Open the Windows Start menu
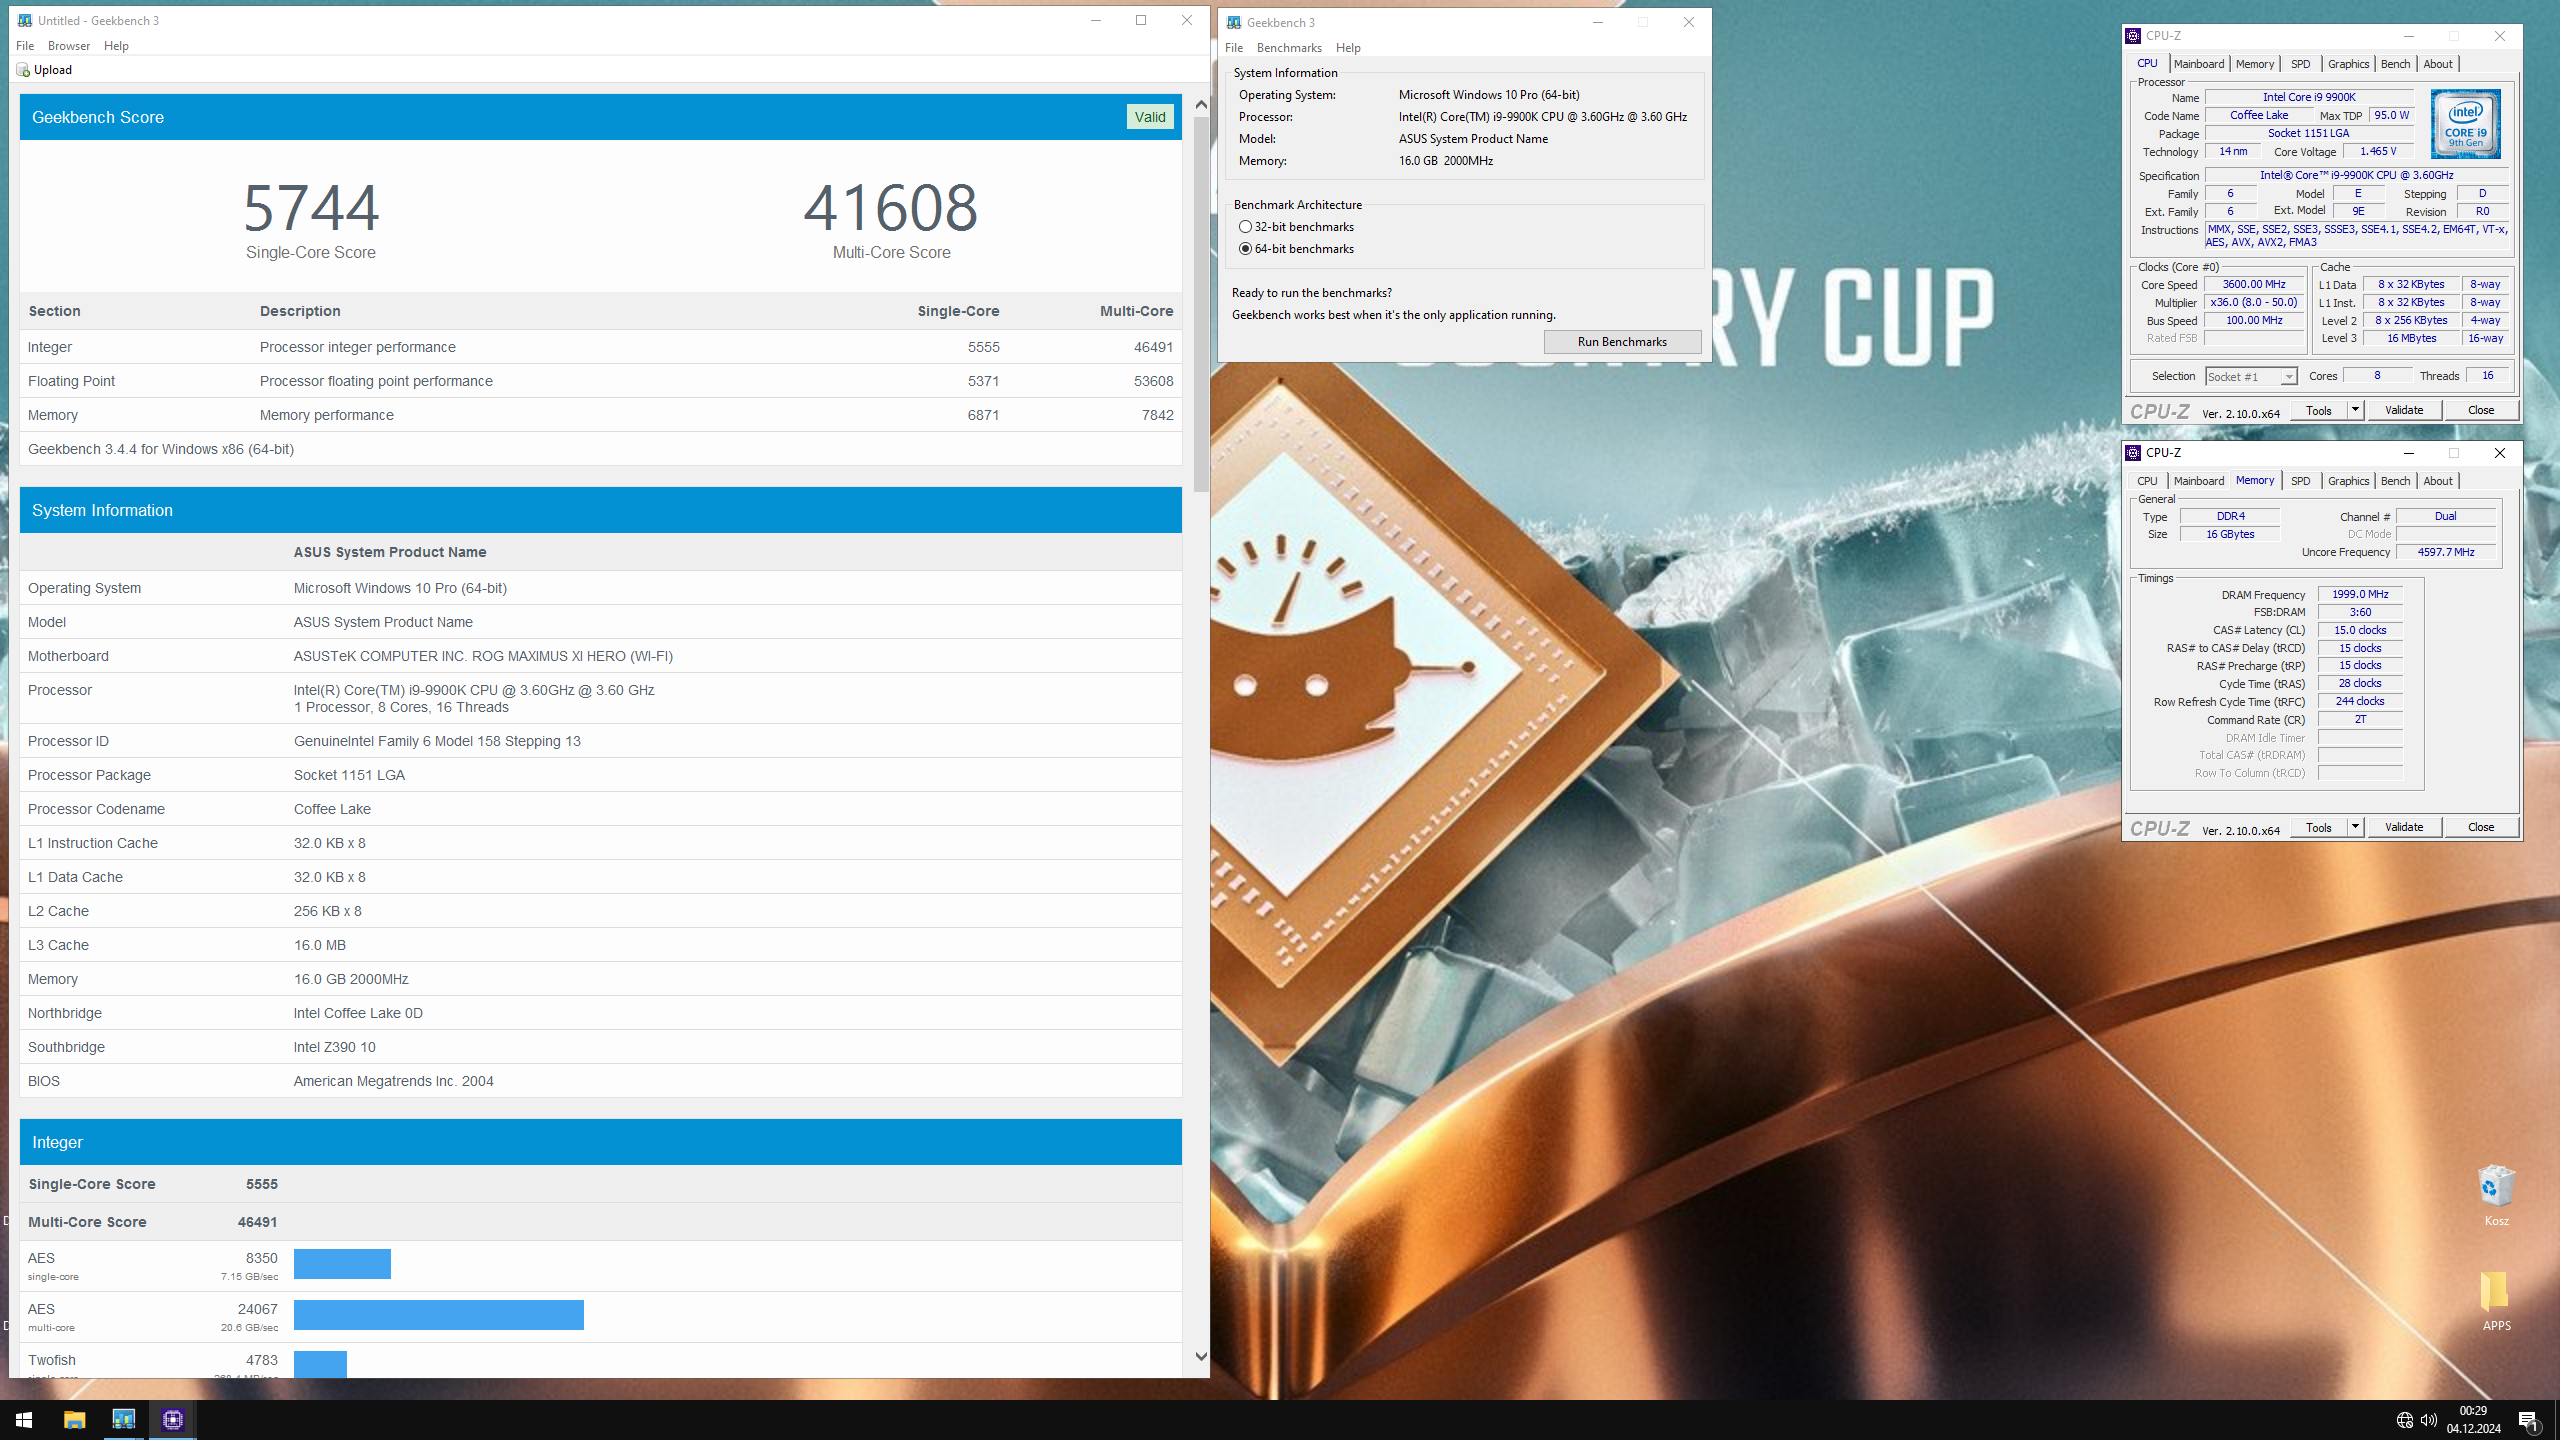Image resolution: width=2560 pixels, height=1440 pixels. [24, 1419]
